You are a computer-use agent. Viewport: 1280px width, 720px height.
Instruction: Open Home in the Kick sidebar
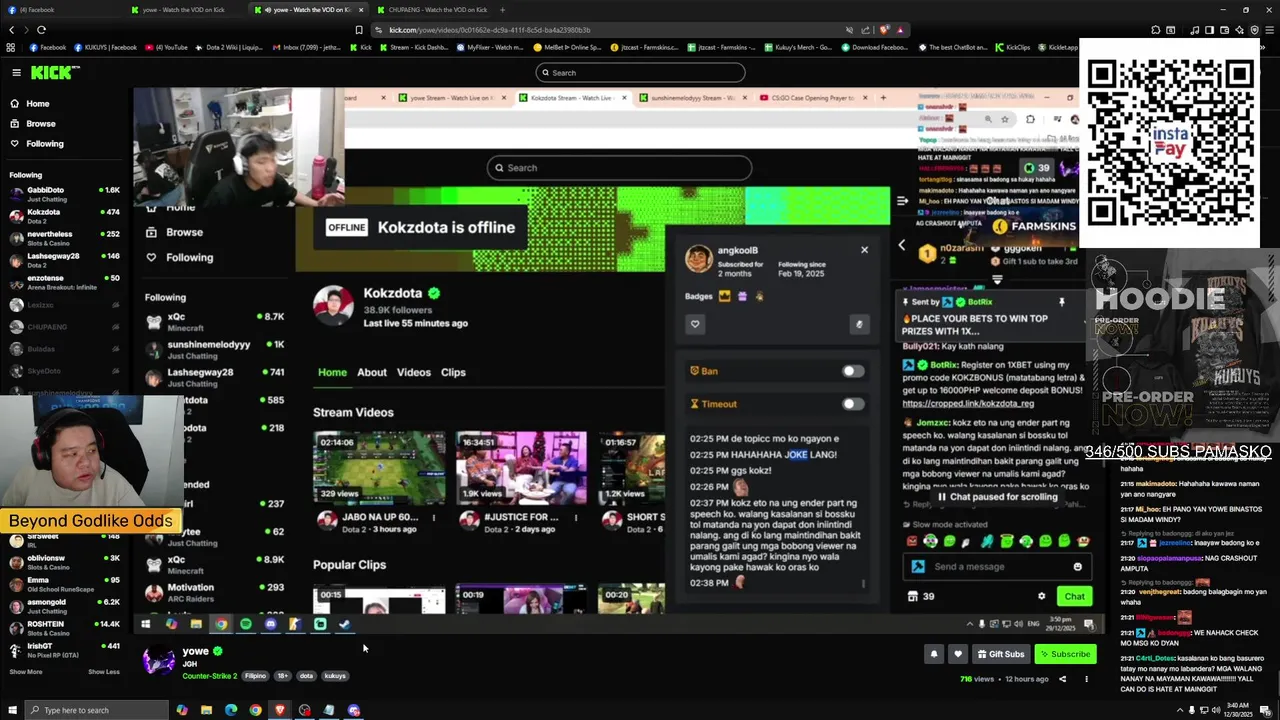(x=37, y=104)
